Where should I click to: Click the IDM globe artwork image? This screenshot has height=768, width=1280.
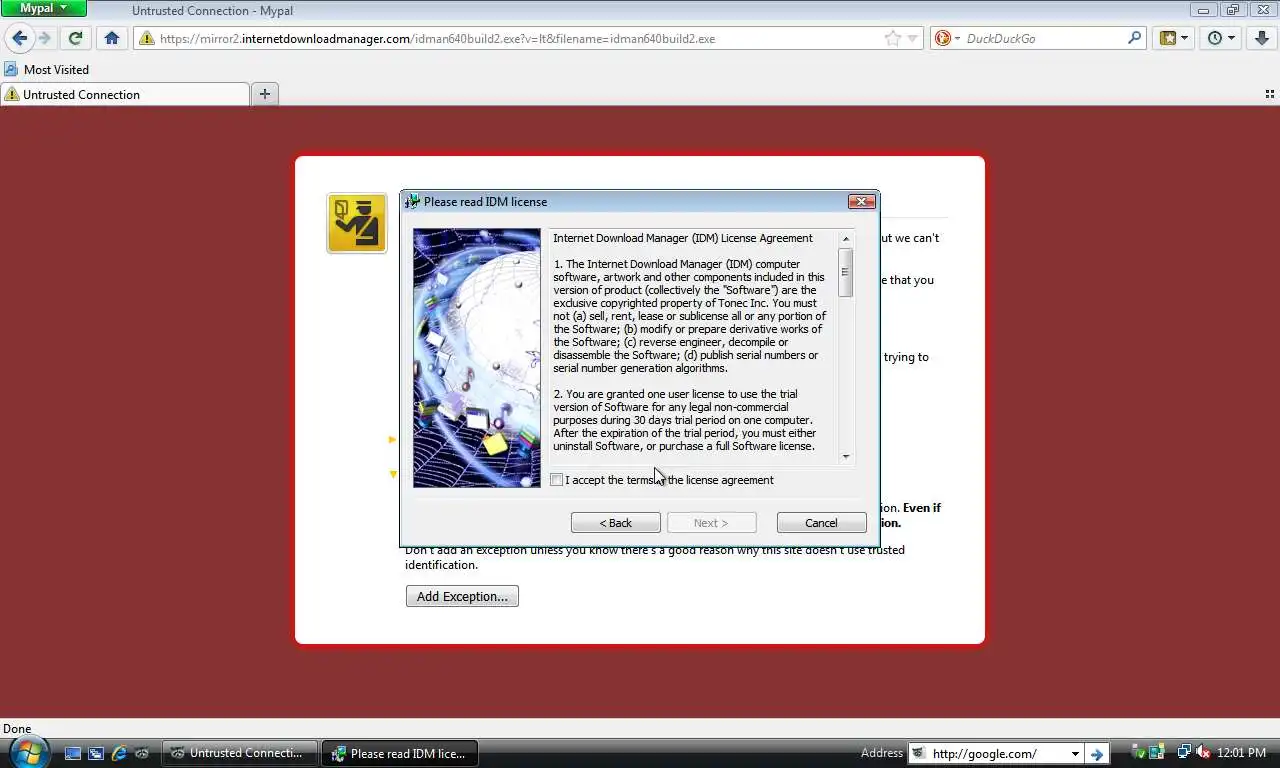tap(477, 358)
